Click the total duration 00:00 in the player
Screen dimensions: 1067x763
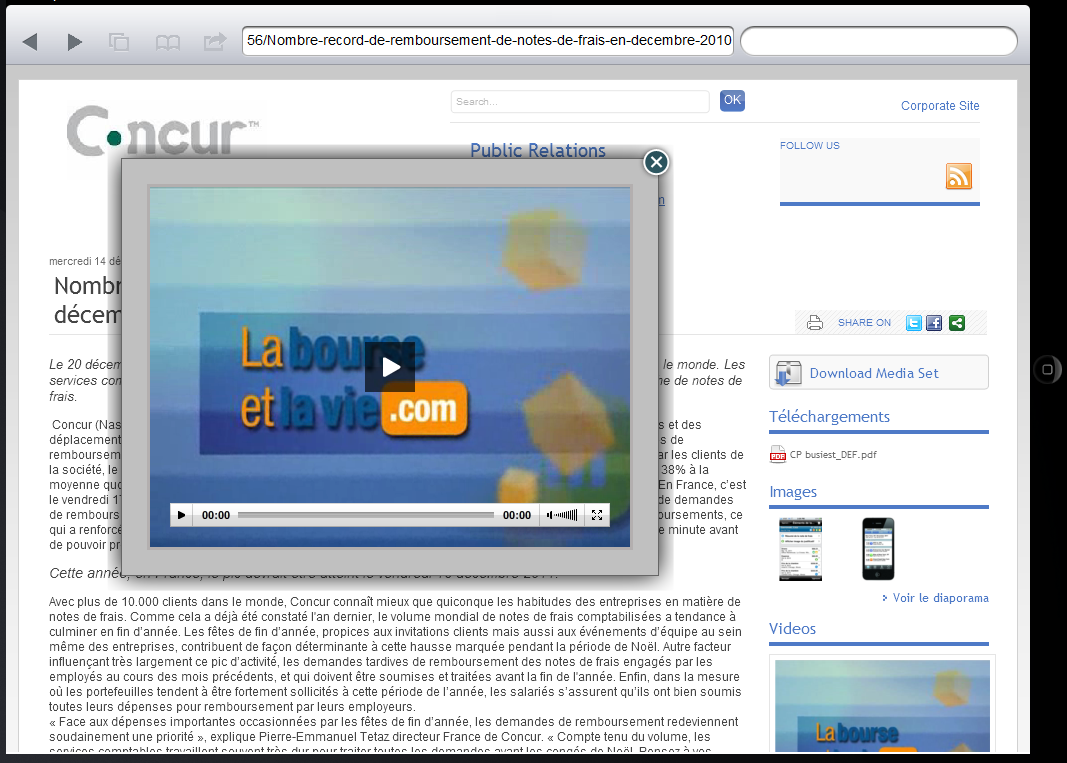tap(516, 515)
